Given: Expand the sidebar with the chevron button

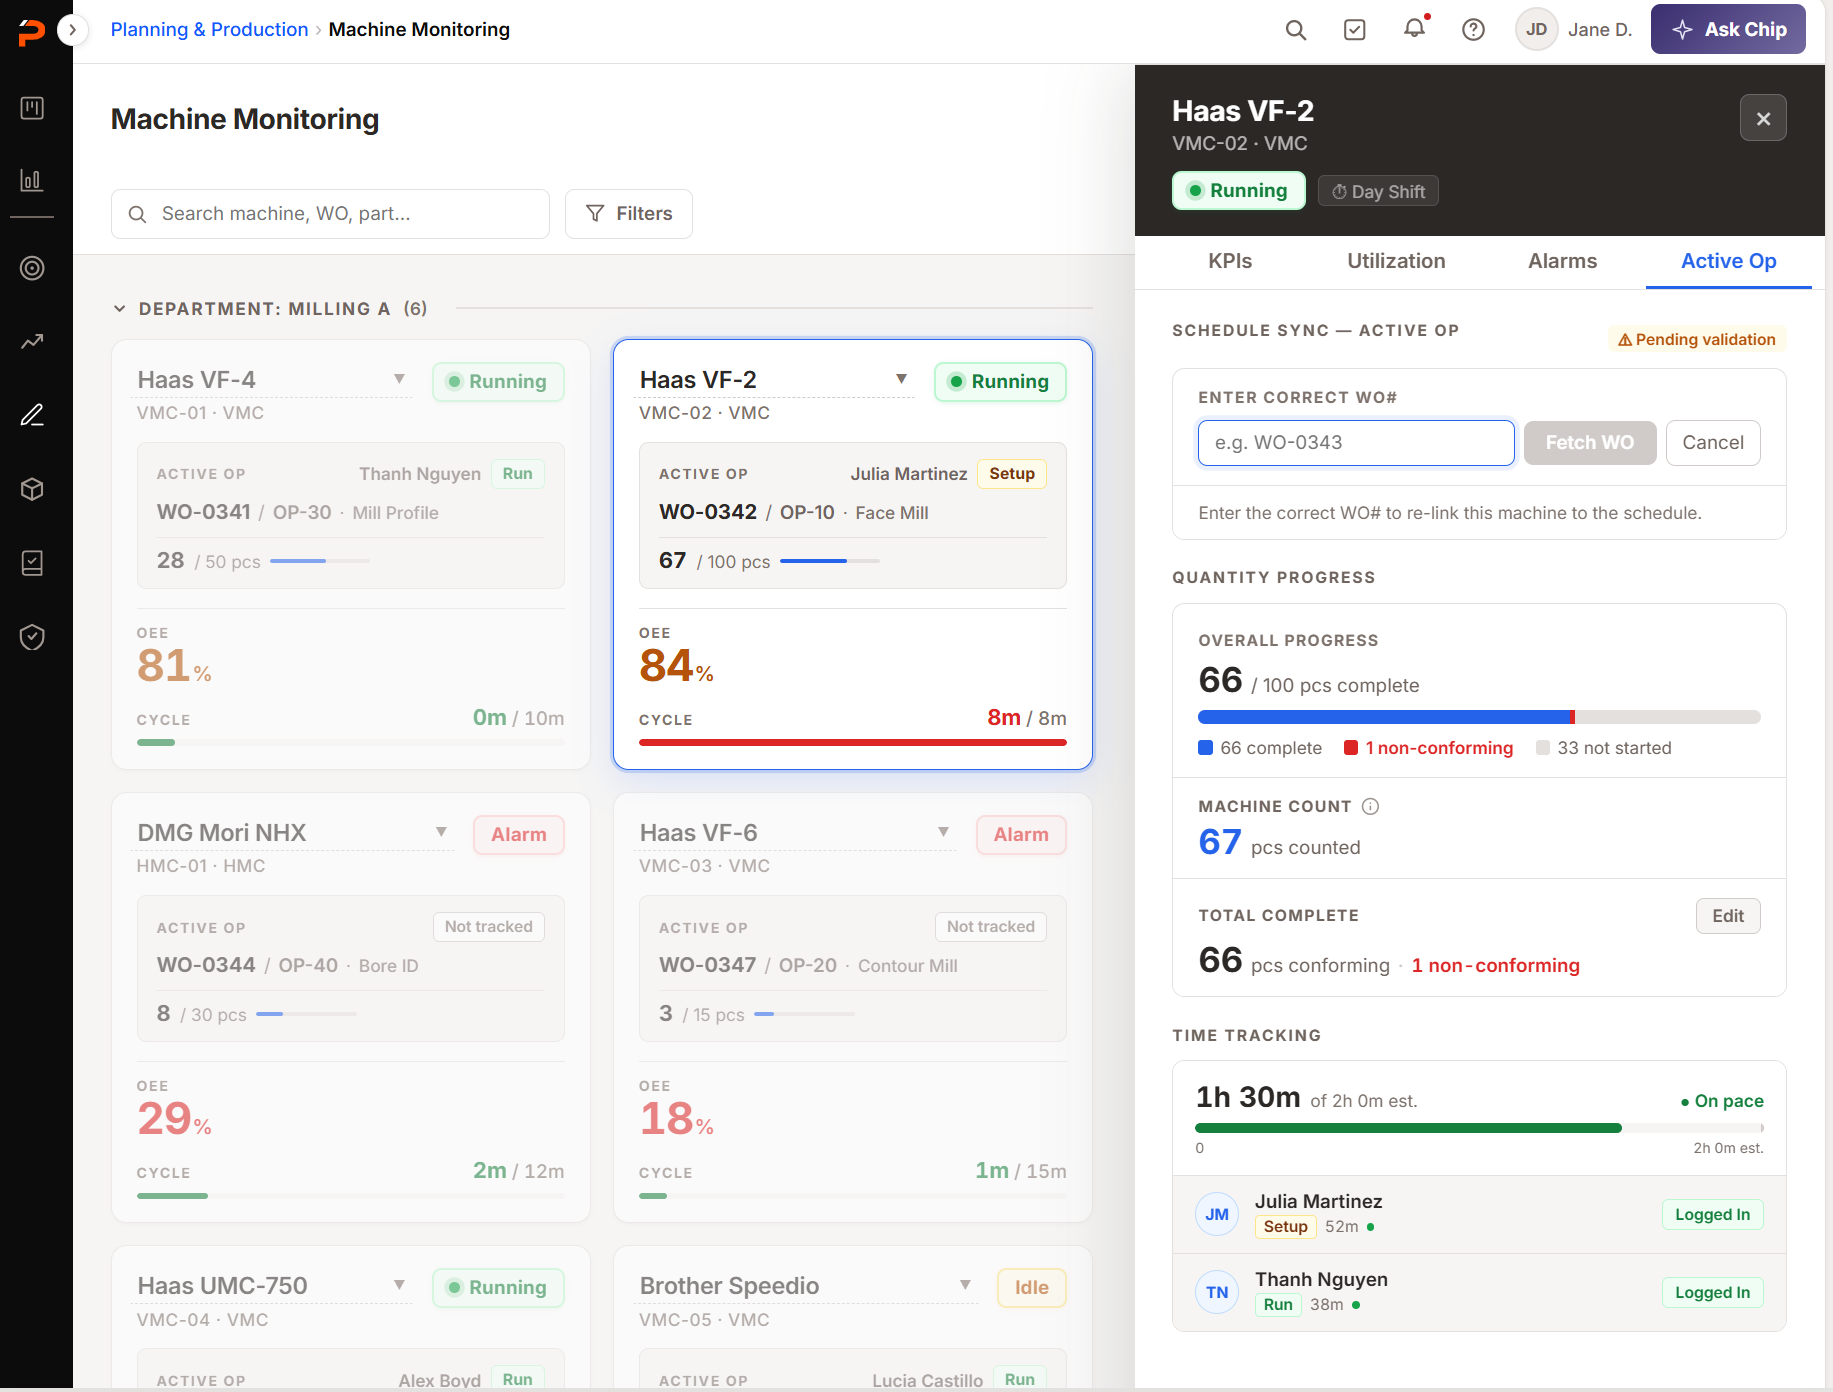Looking at the screenshot, I should coord(72,30).
